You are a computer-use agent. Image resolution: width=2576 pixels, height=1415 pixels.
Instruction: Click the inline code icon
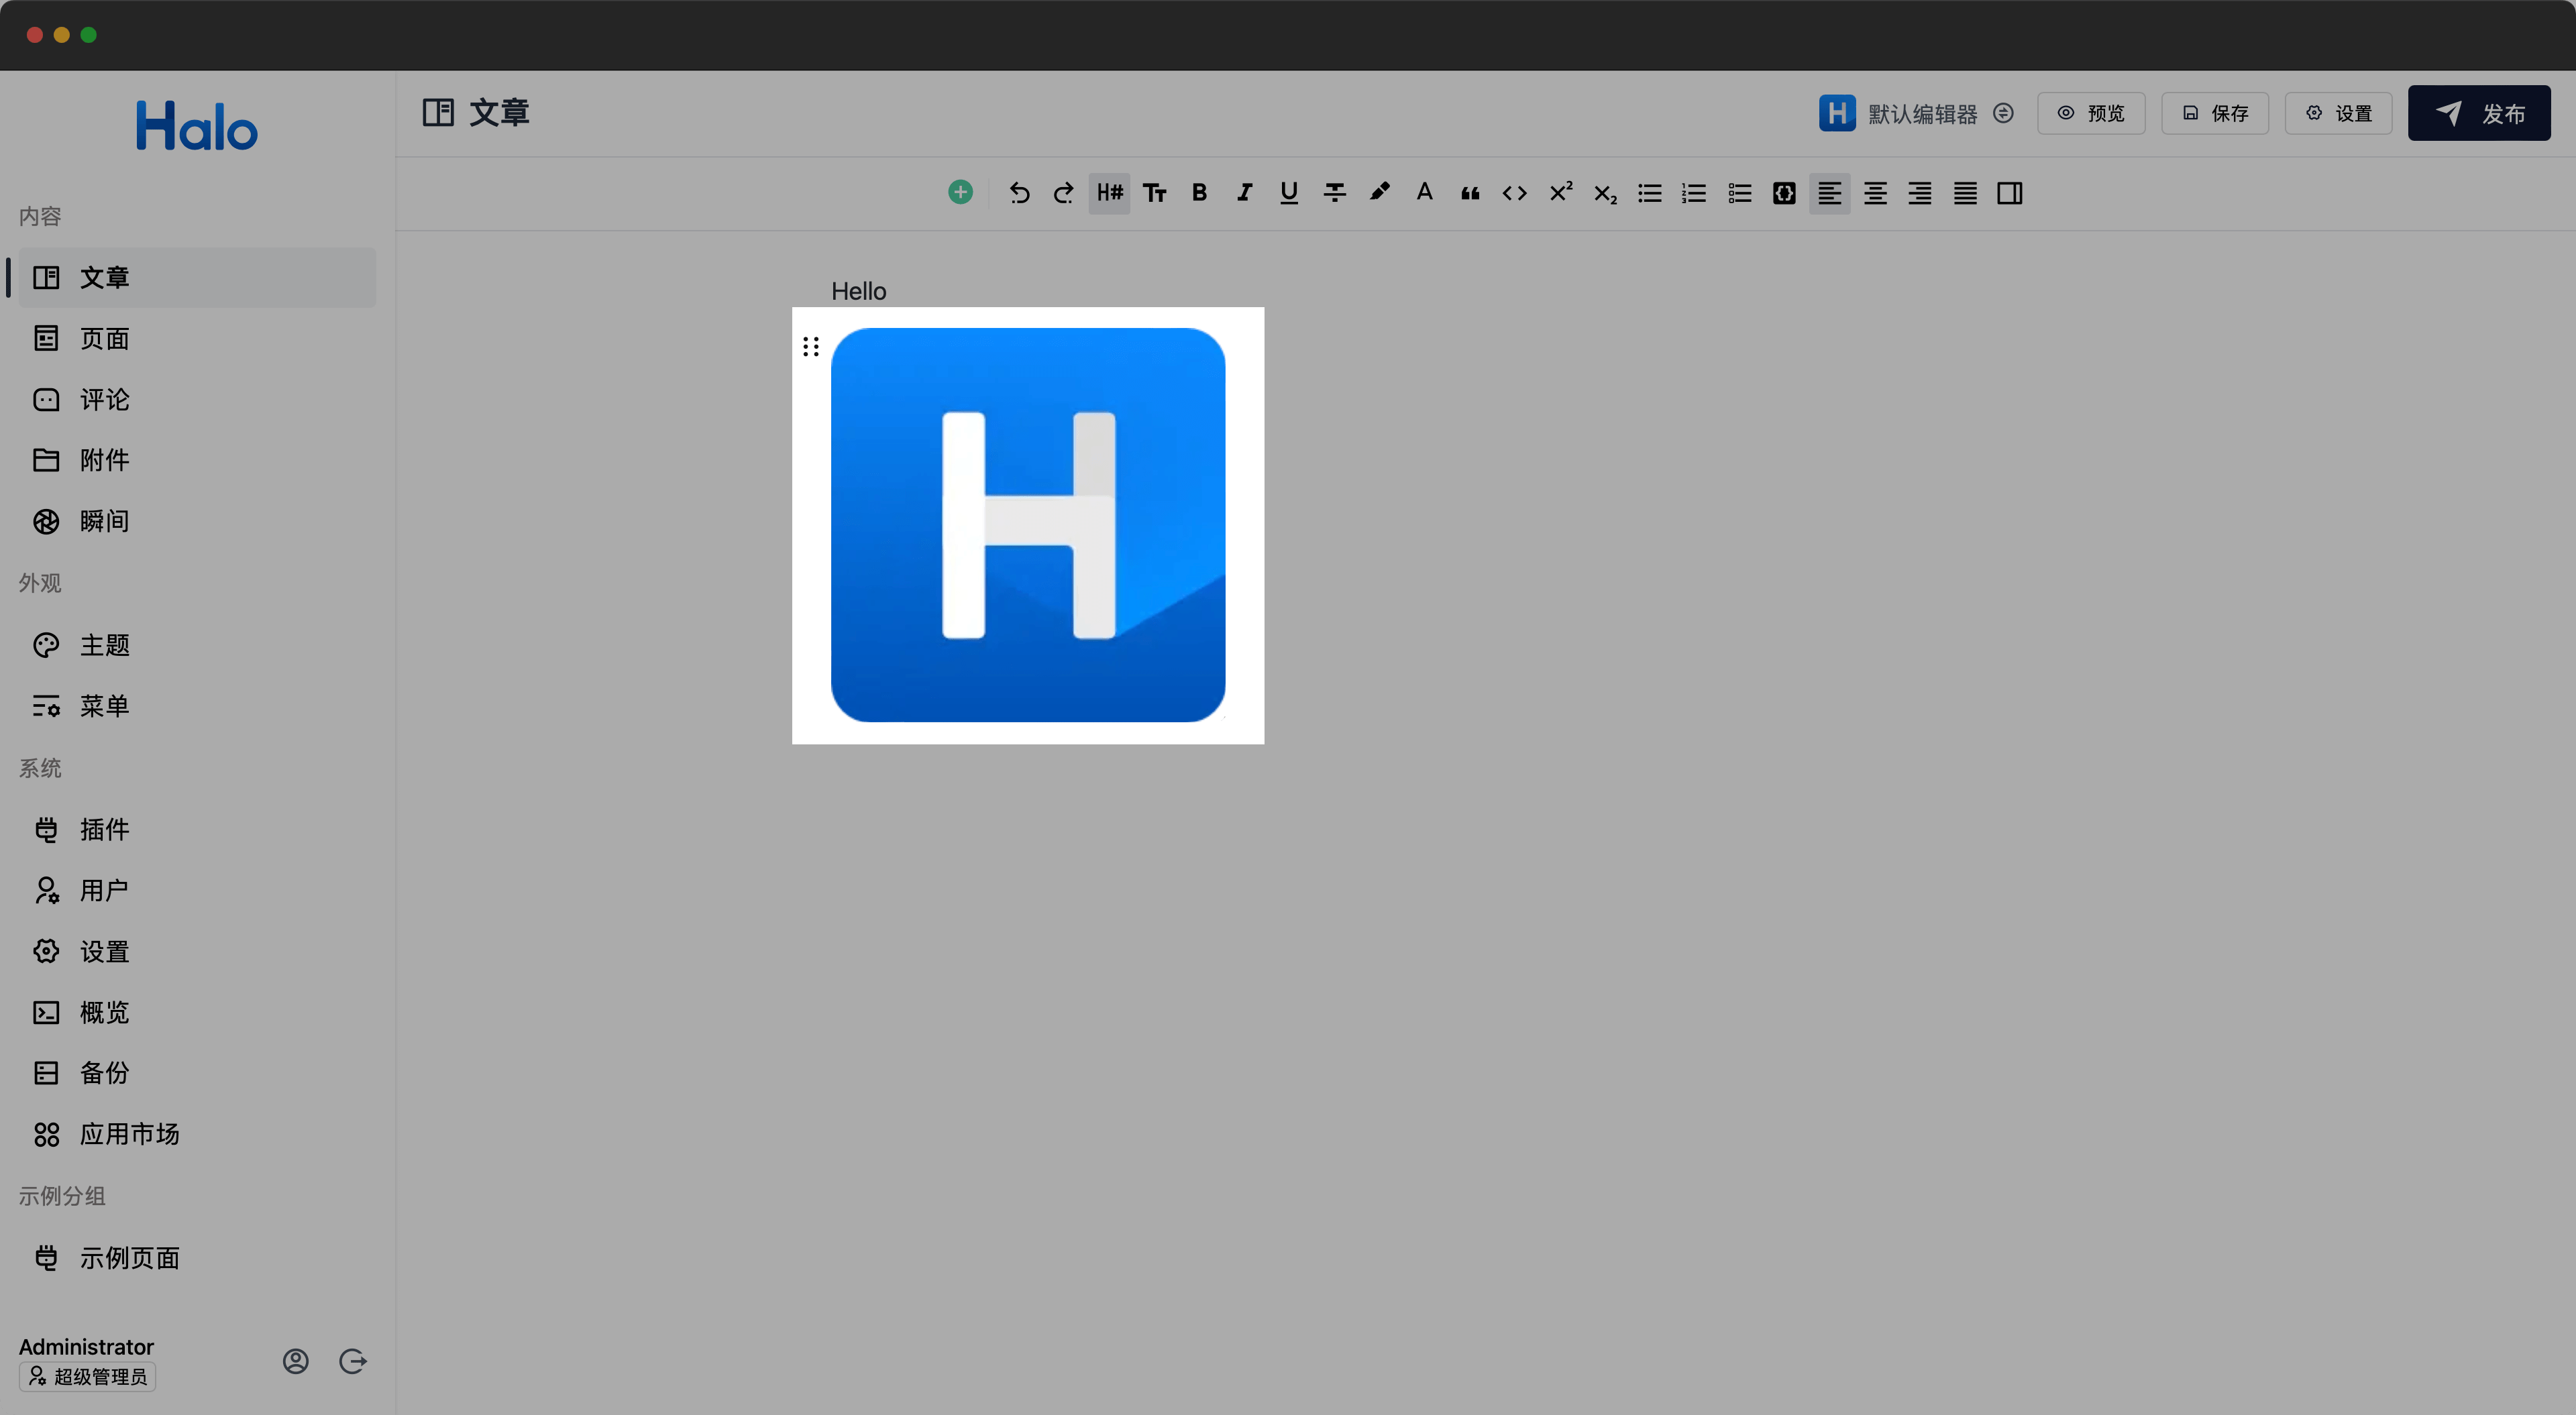(x=1514, y=193)
